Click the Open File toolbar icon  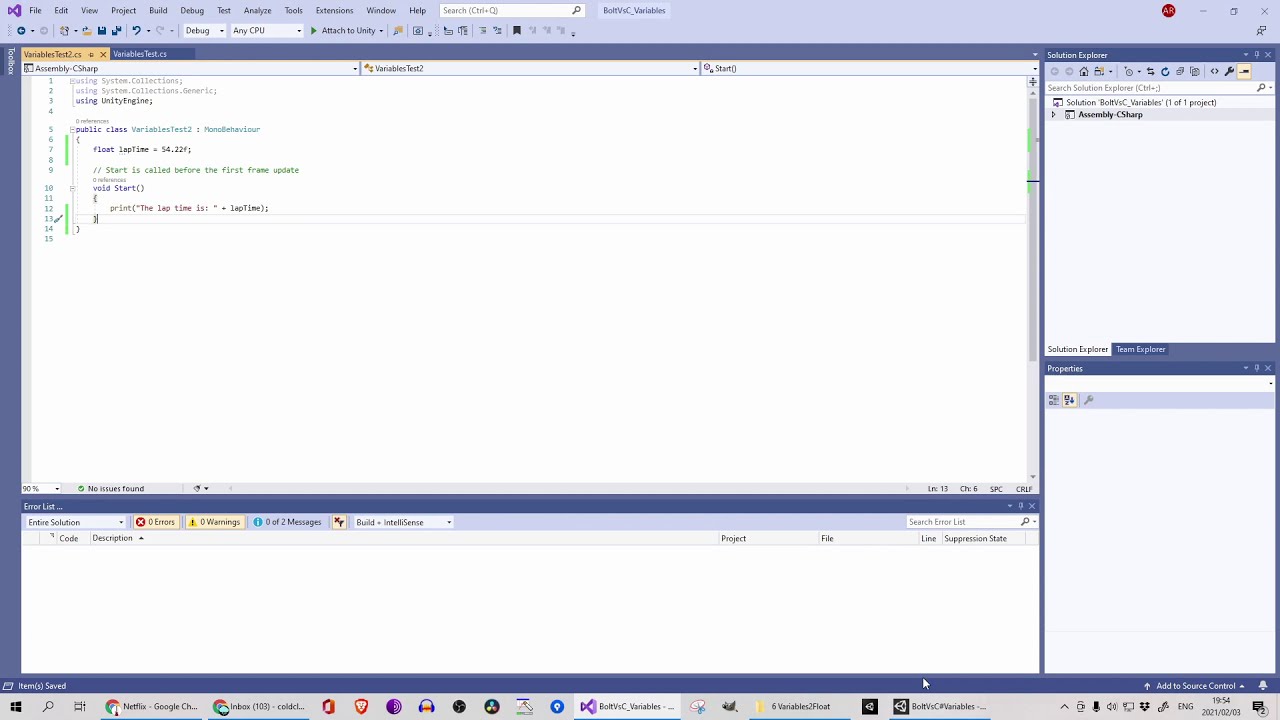(x=86, y=30)
